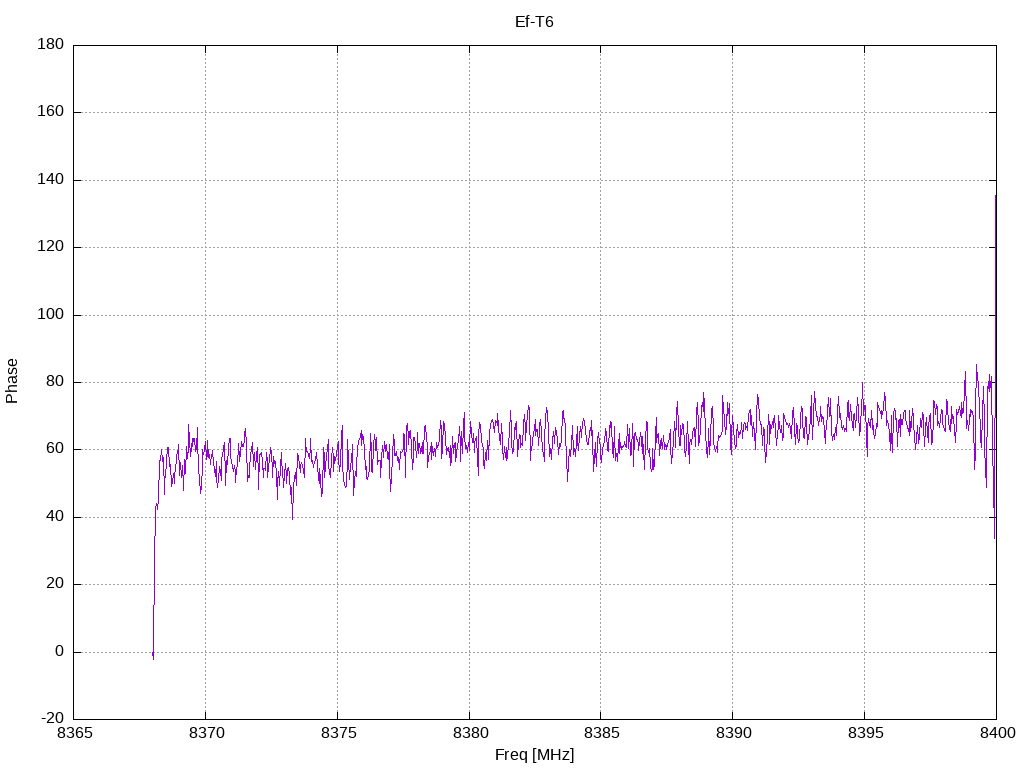This screenshot has width=1024, height=768.
Task: Click the 8365 tick label on x-axis
Action: pos(74,734)
